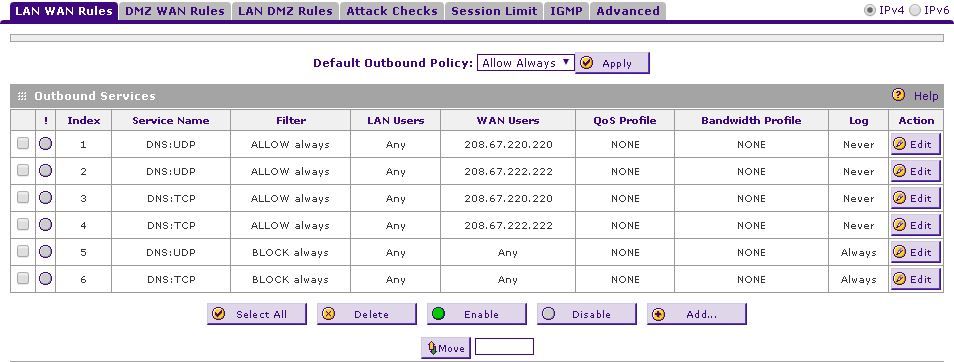Open the Attack Checks tab

click(392, 11)
